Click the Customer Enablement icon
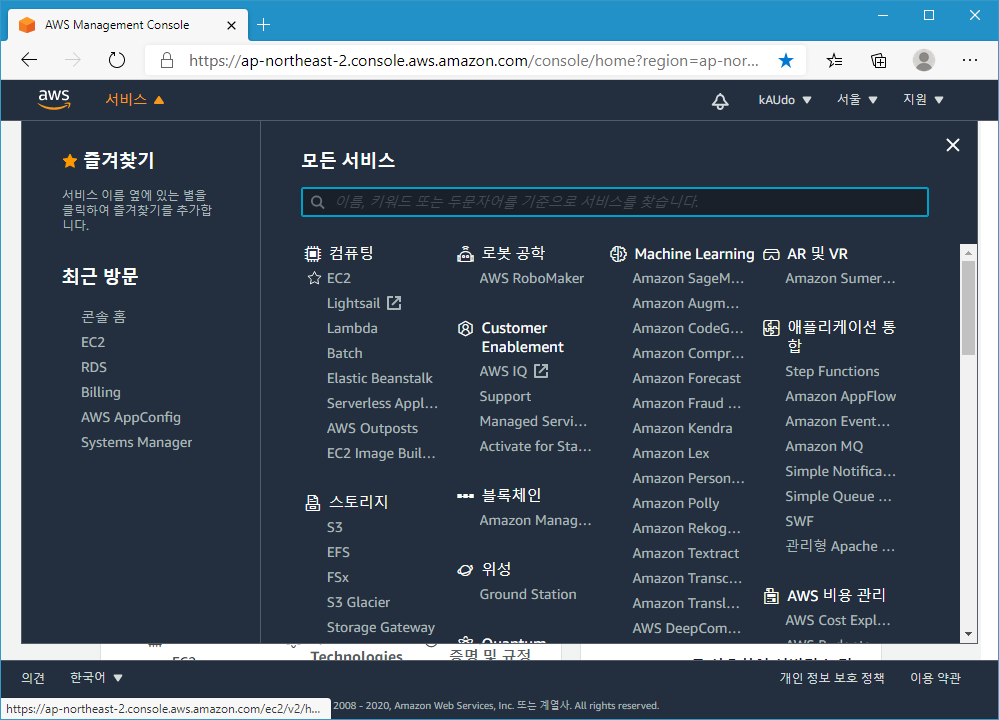999x720 pixels. [x=465, y=328]
